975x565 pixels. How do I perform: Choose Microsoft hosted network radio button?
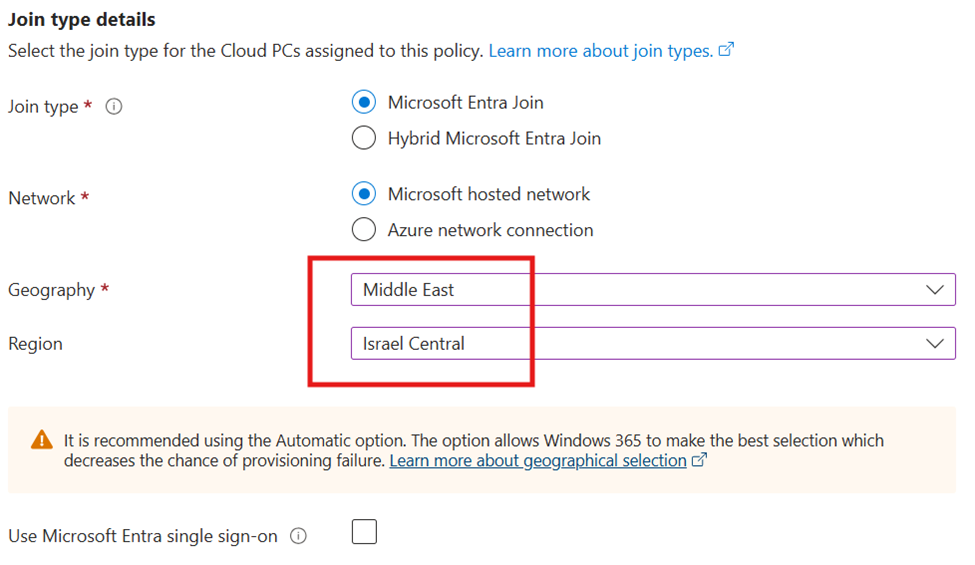click(364, 194)
